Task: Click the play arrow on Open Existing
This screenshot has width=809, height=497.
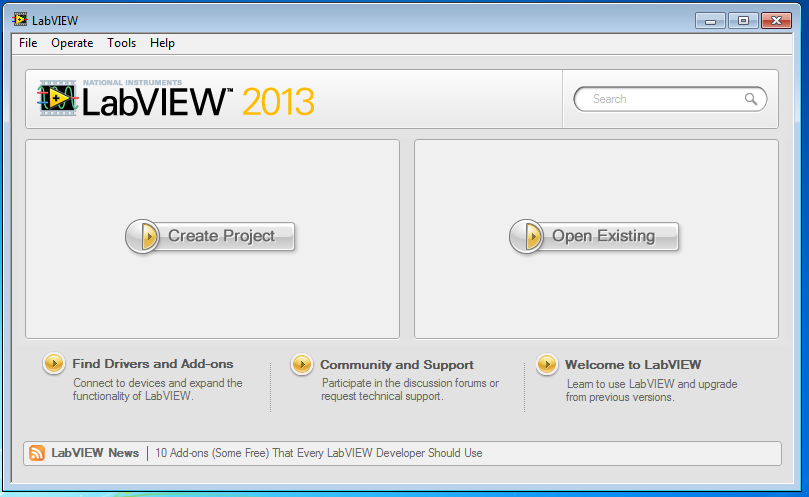Action: (x=526, y=236)
